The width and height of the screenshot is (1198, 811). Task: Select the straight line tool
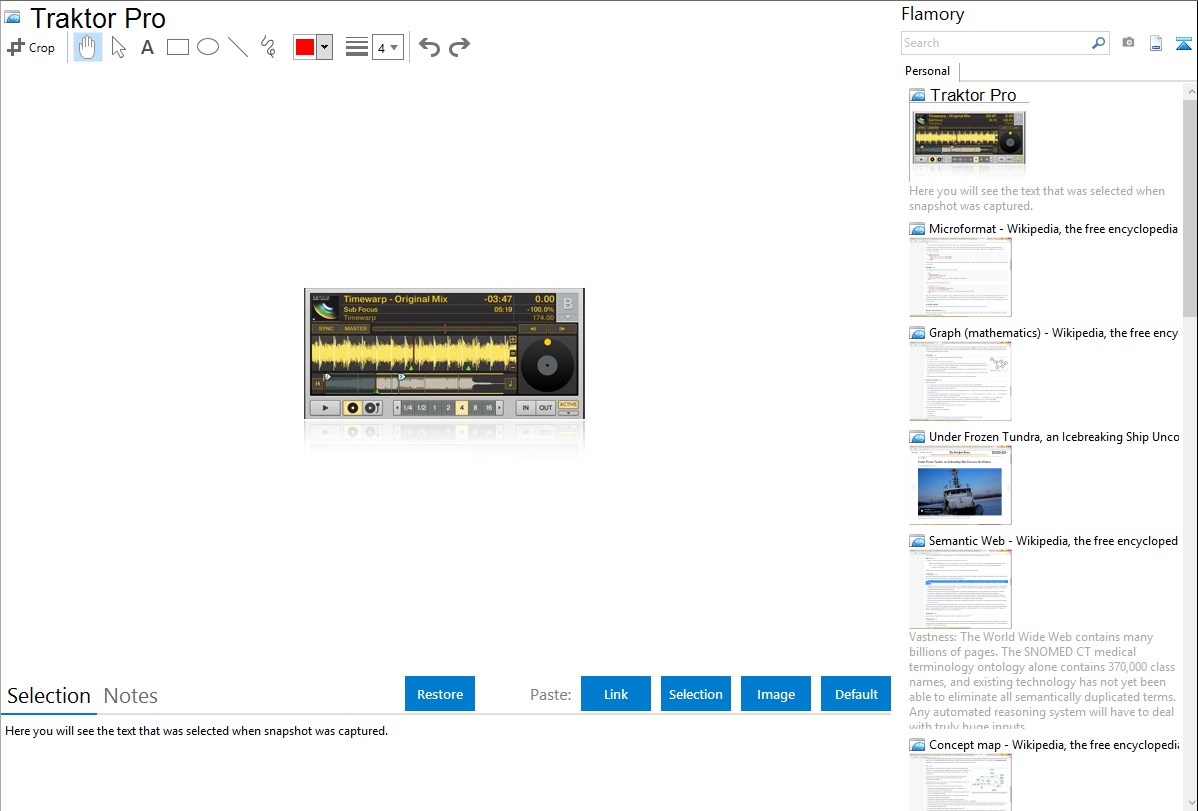238,47
